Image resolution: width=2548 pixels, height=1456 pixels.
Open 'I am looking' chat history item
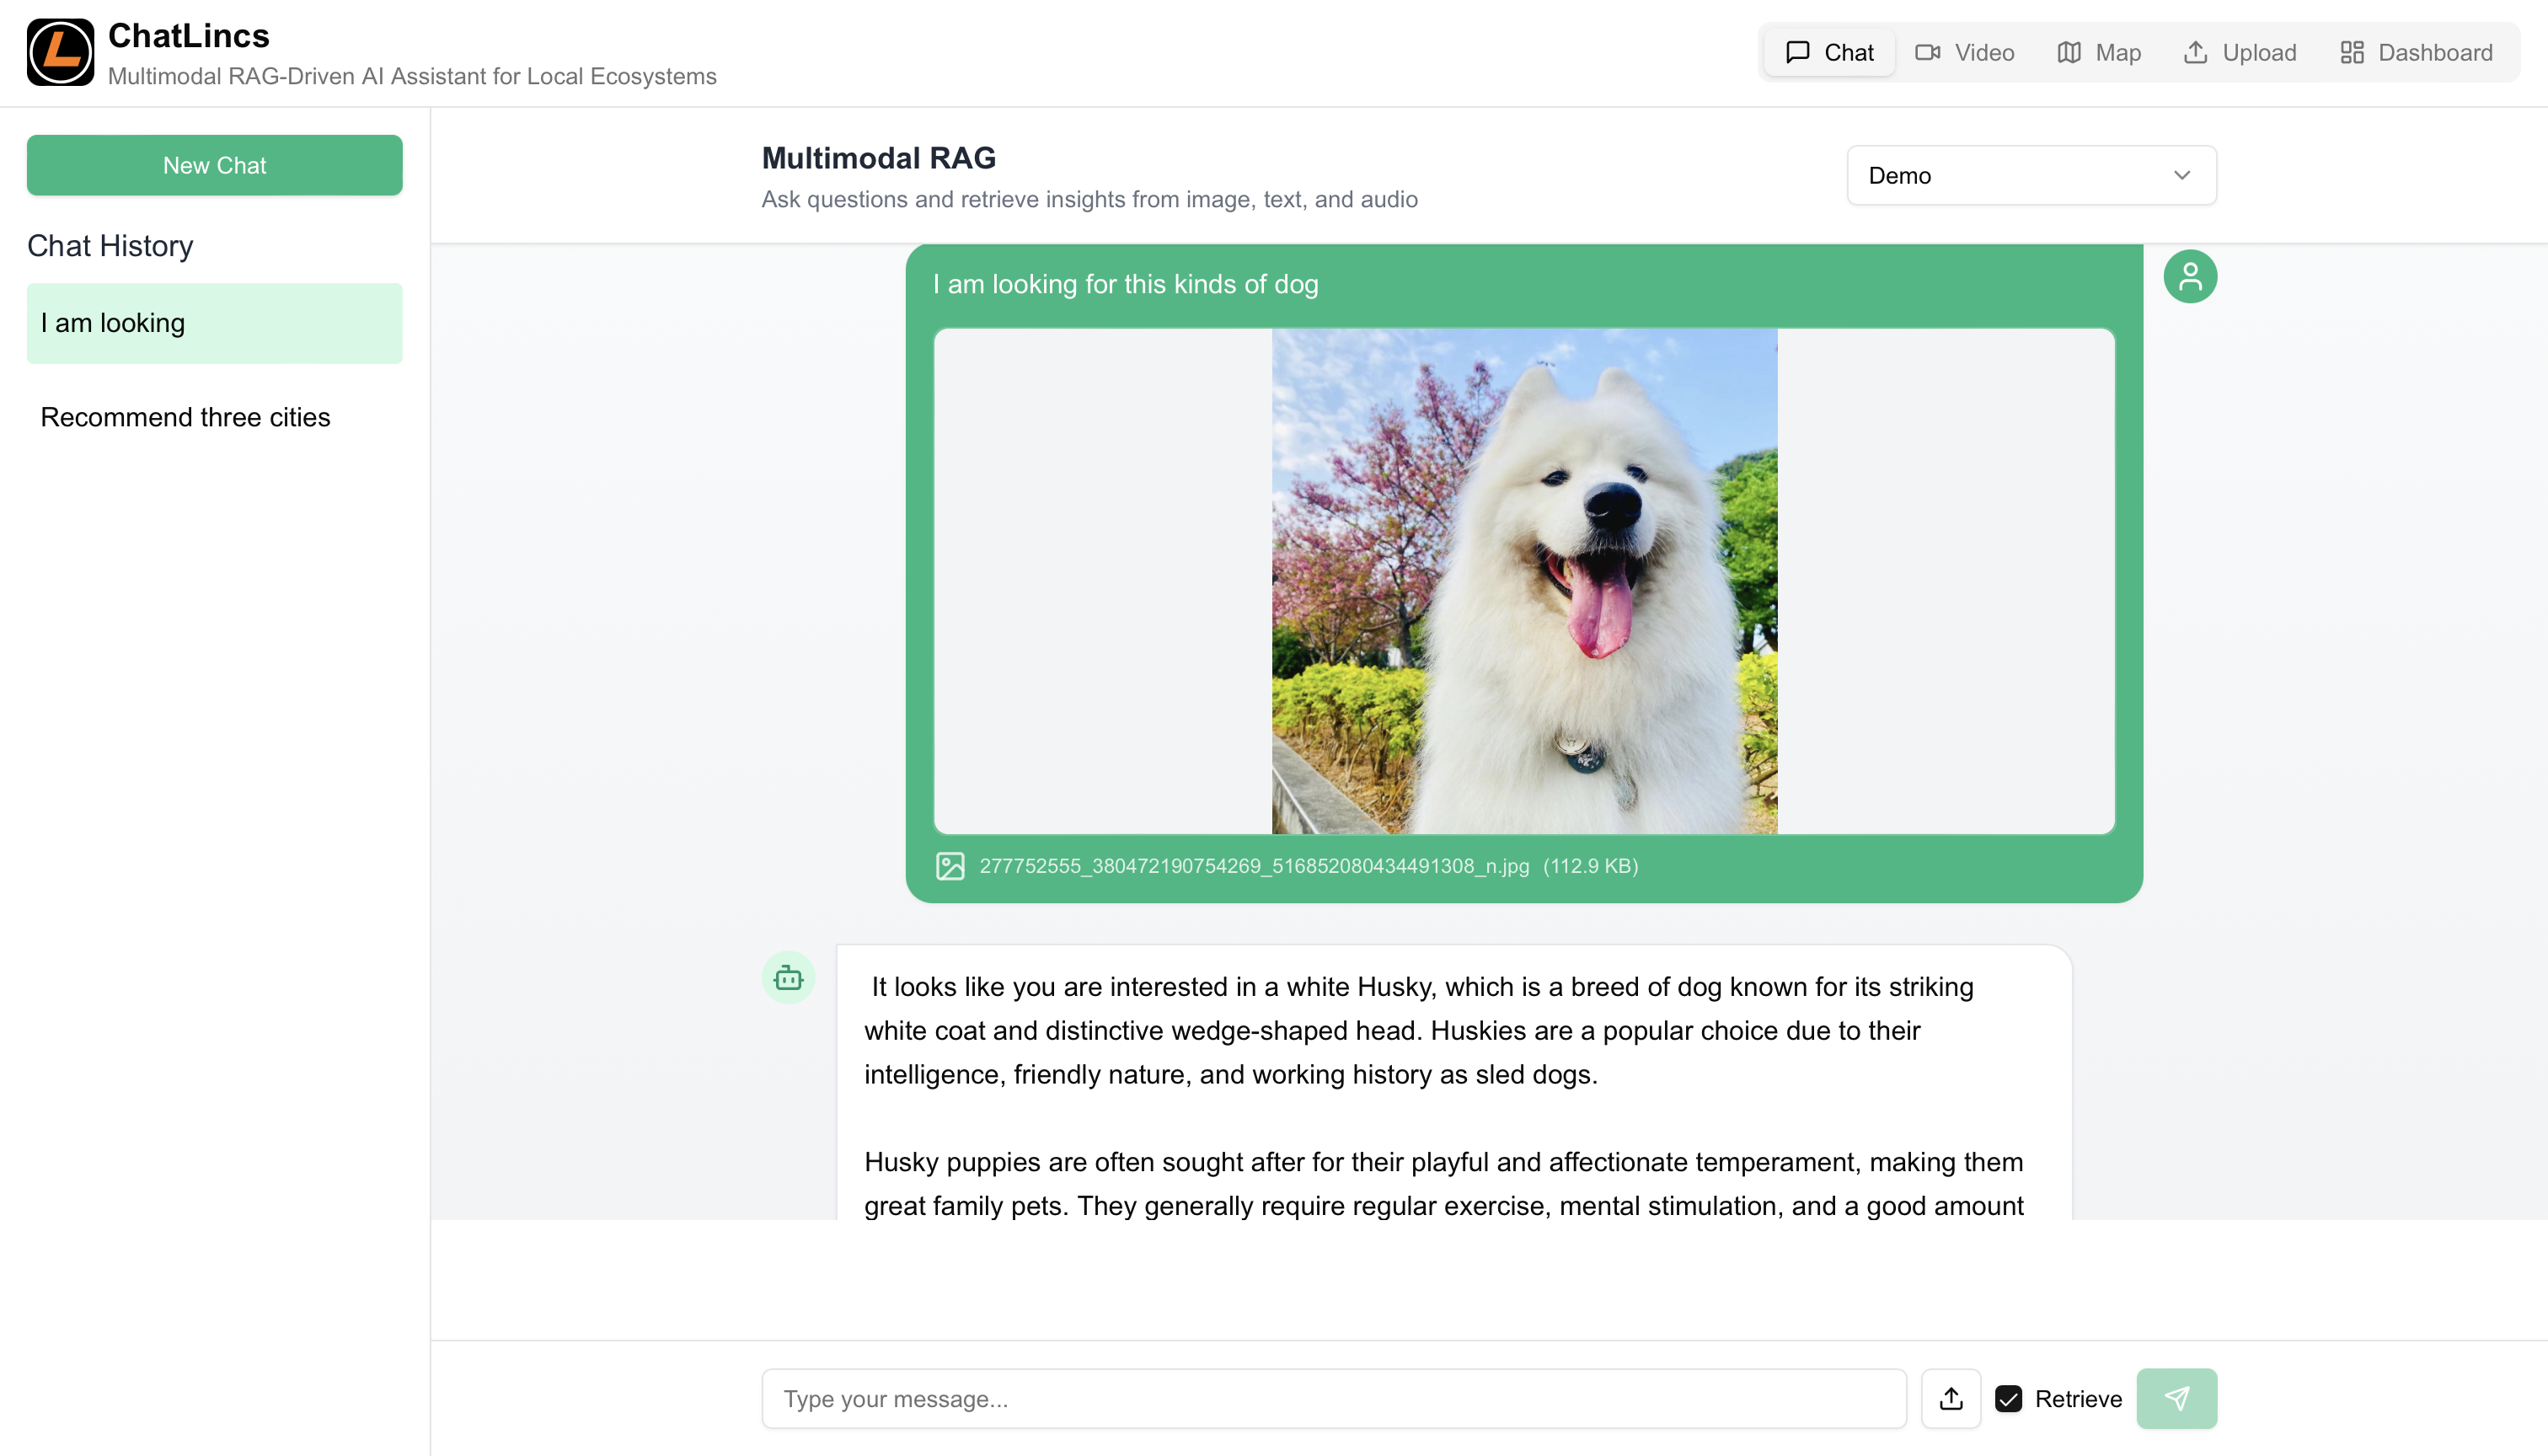coord(214,323)
